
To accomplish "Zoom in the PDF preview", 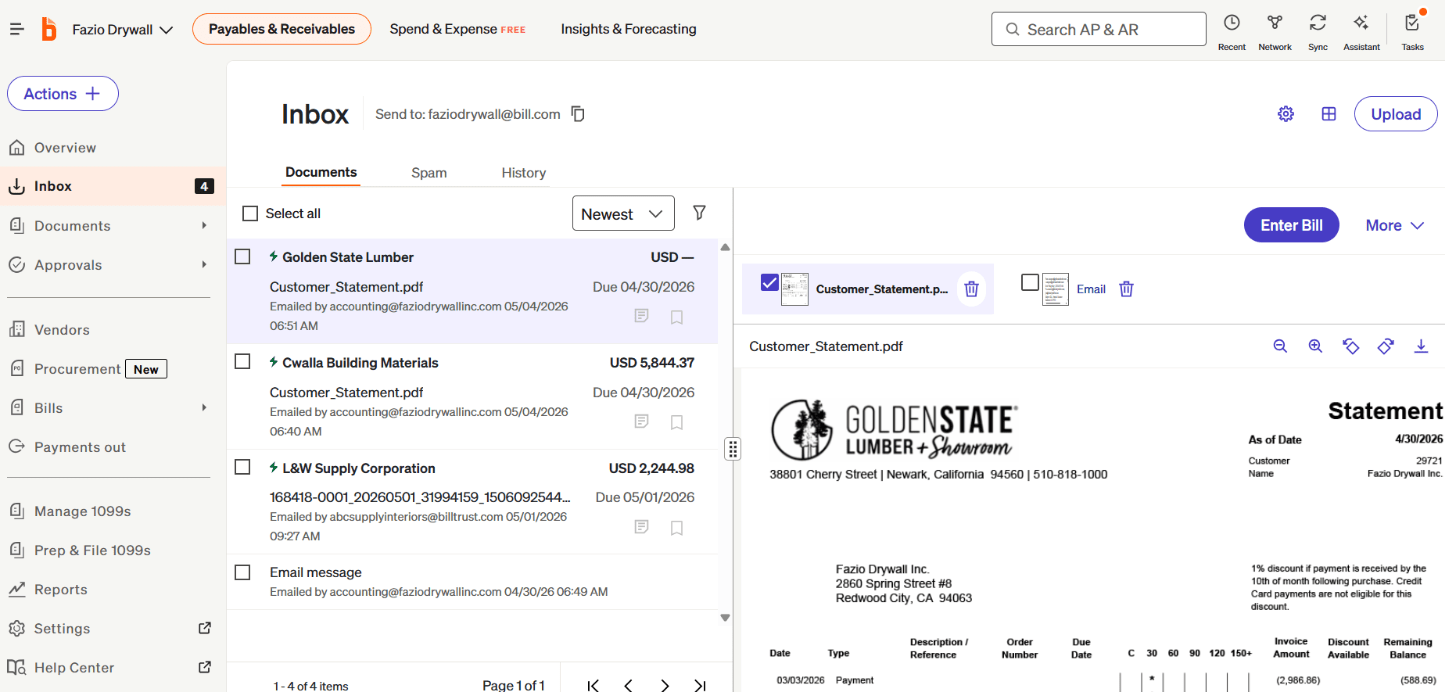I will (x=1315, y=346).
